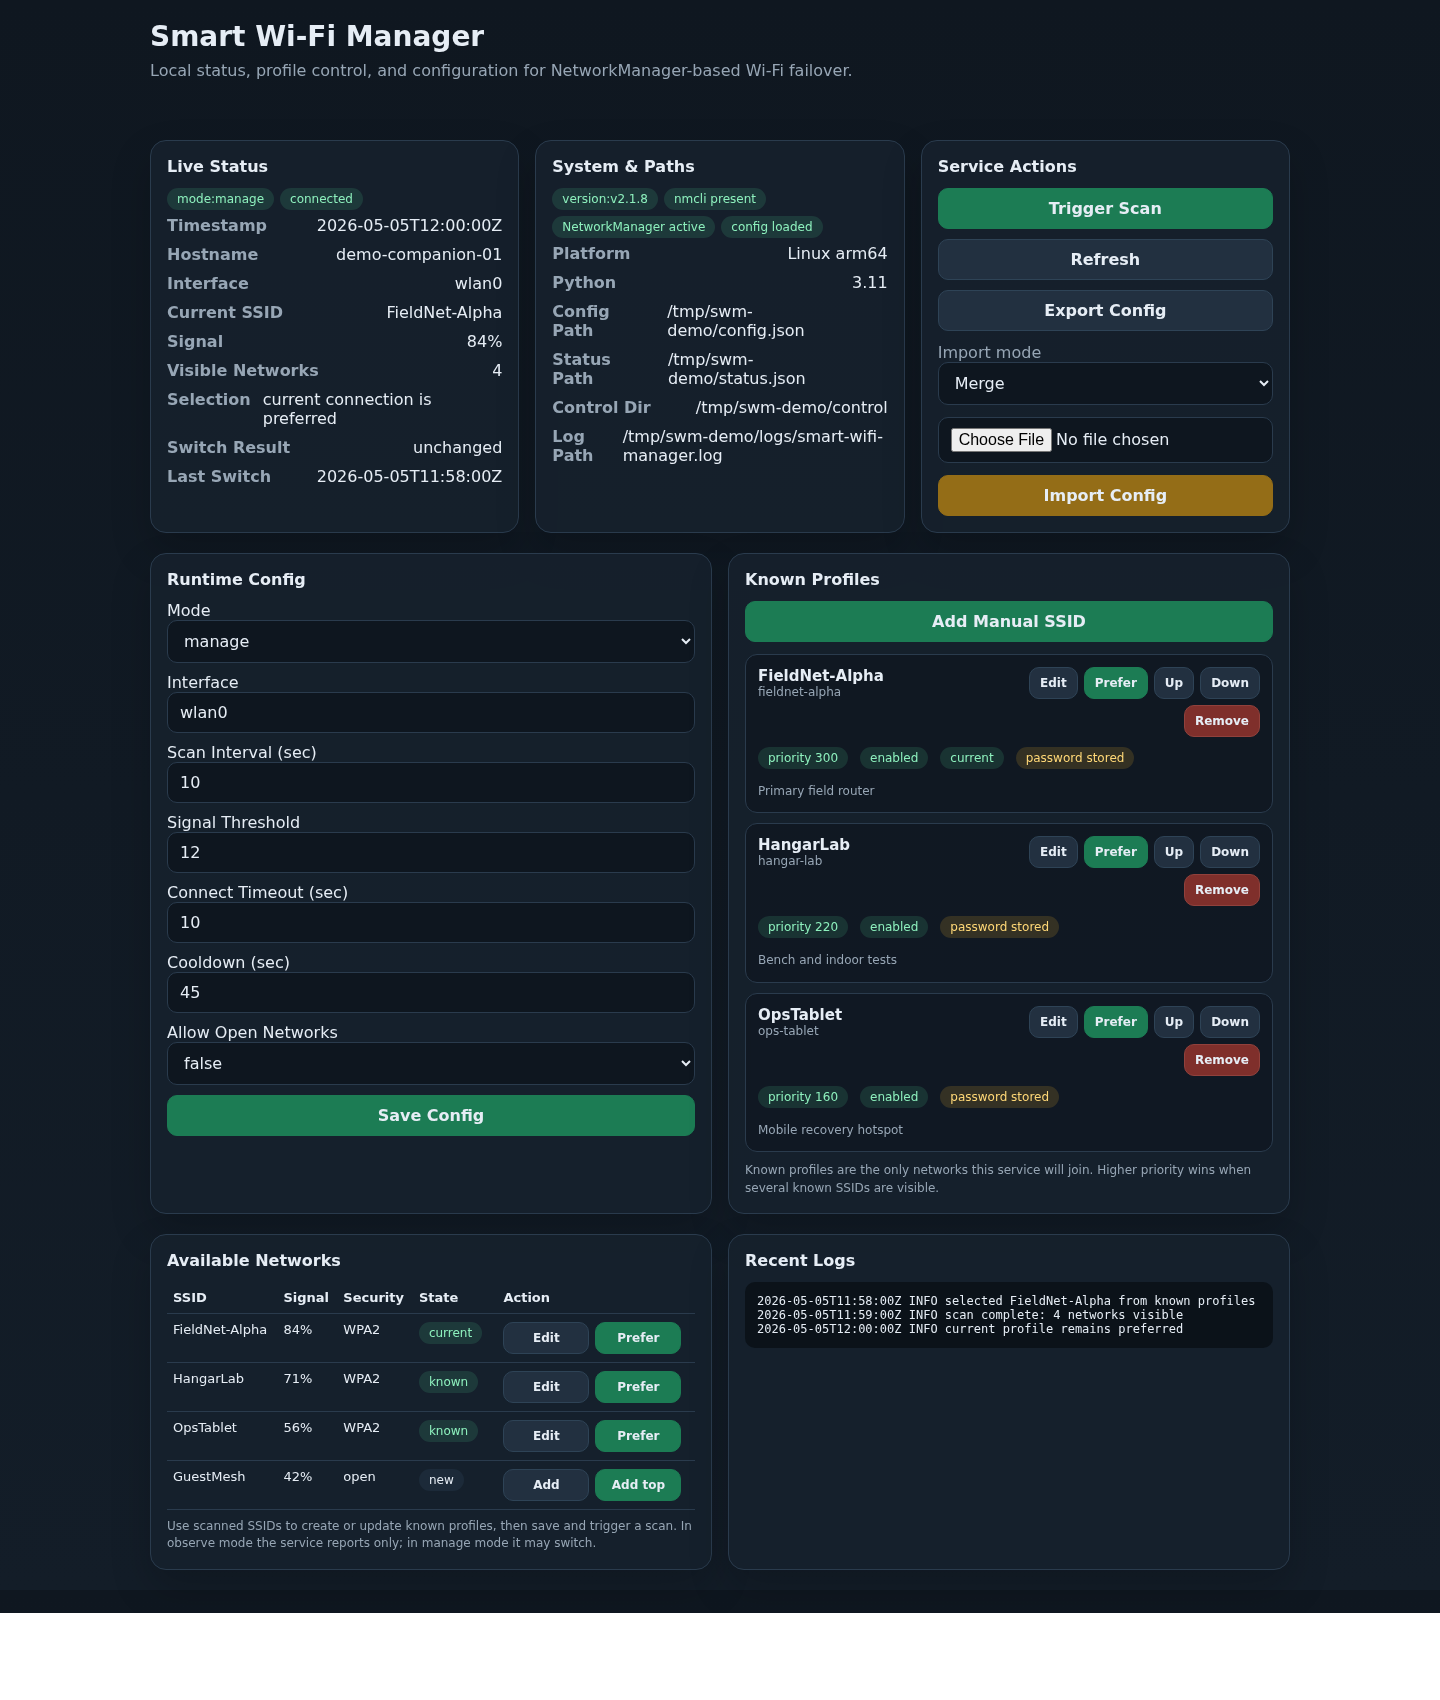Edit HangarLab in Available Networks table
This screenshot has width=1440, height=1700.
coord(546,1387)
